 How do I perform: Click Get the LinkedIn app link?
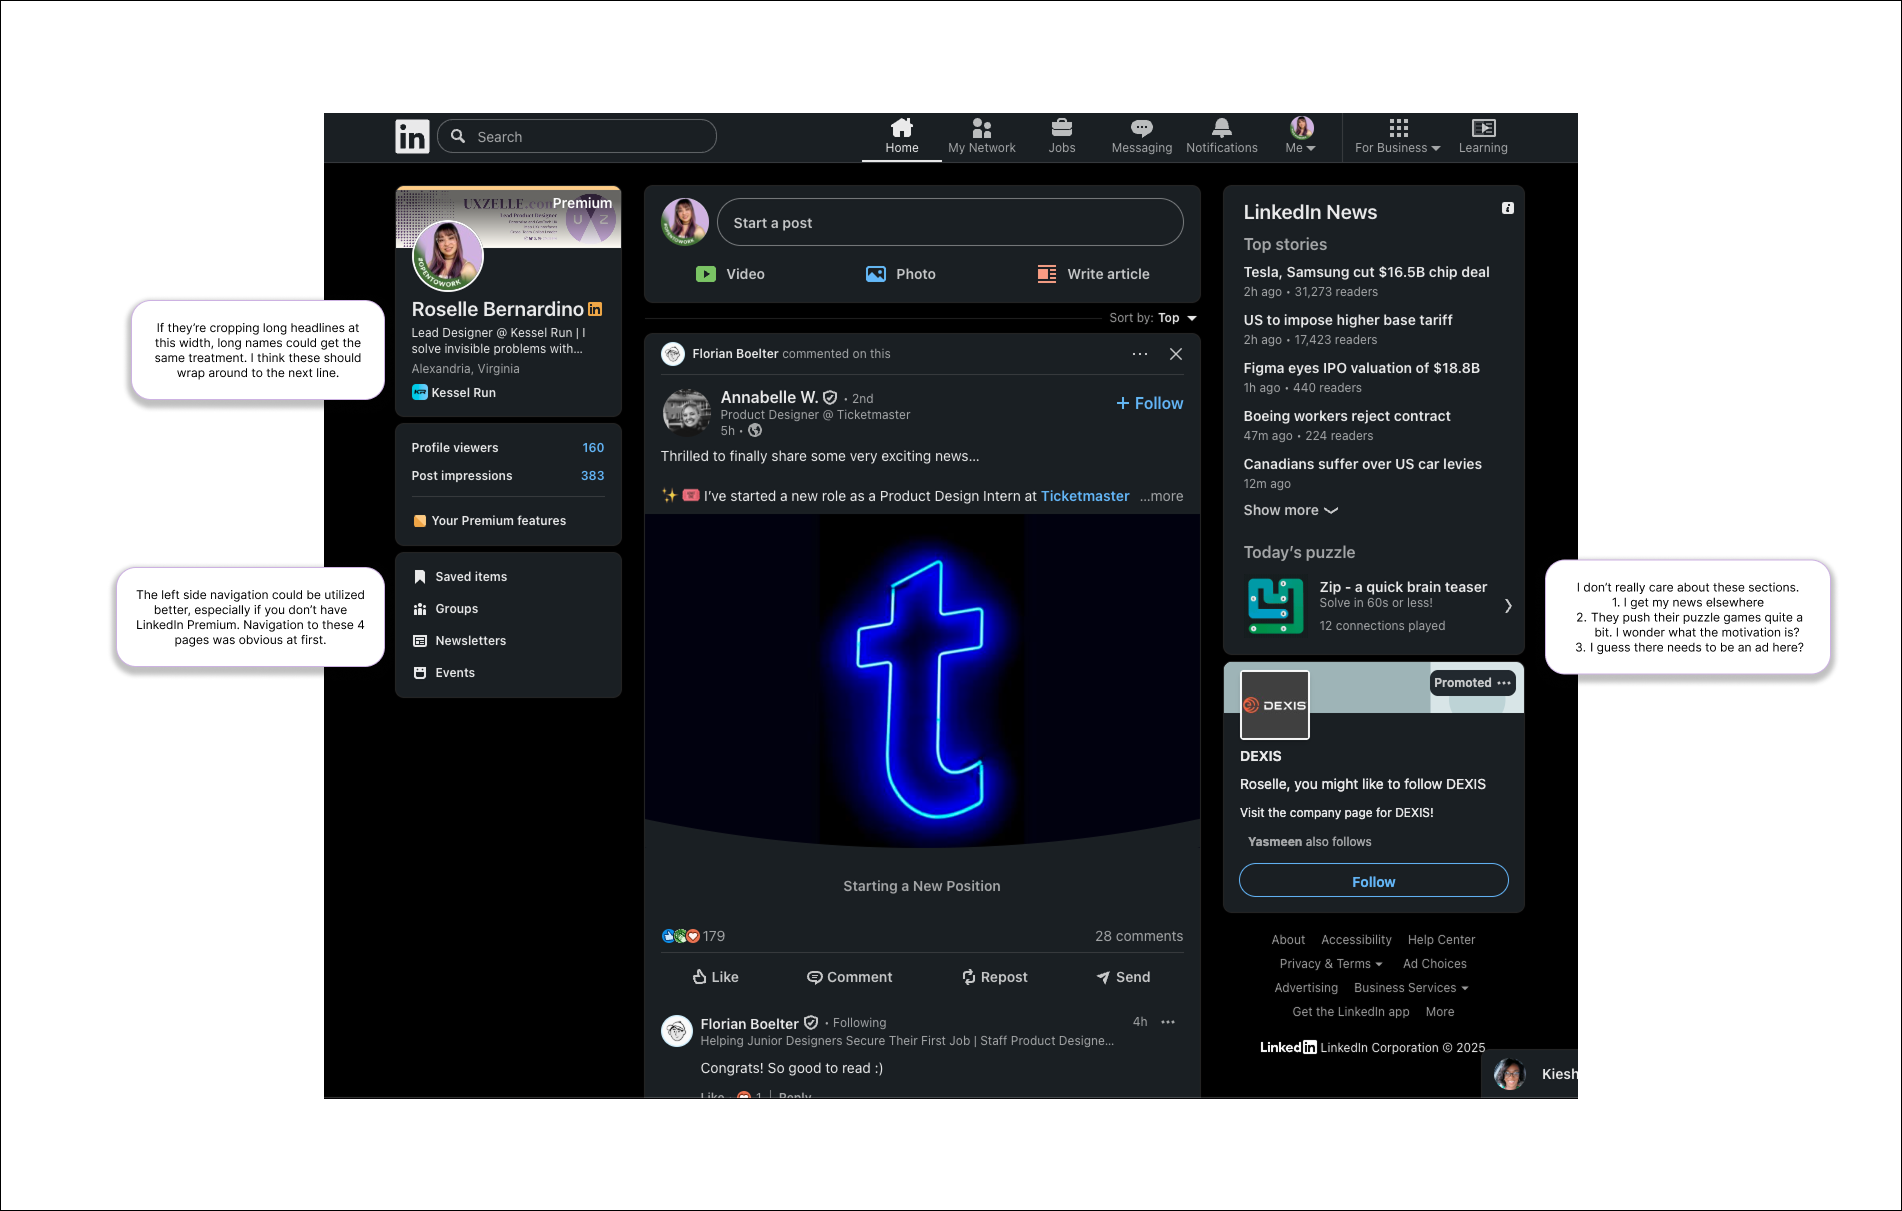pyautogui.click(x=1351, y=1012)
